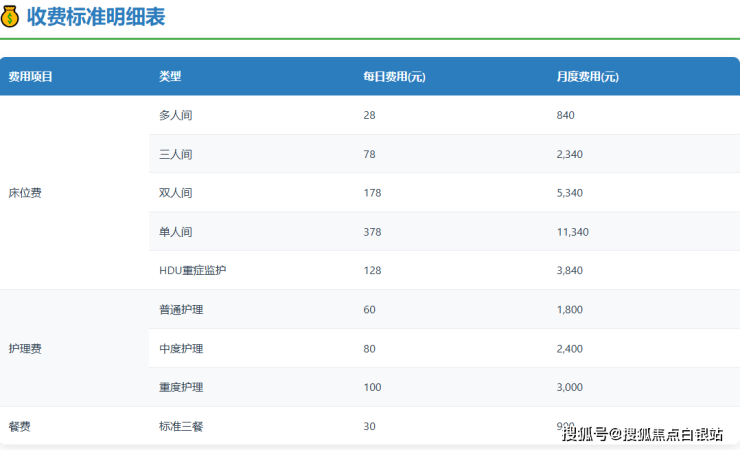Select the 三人间 row label
This screenshot has width=740, height=450.
(175, 154)
